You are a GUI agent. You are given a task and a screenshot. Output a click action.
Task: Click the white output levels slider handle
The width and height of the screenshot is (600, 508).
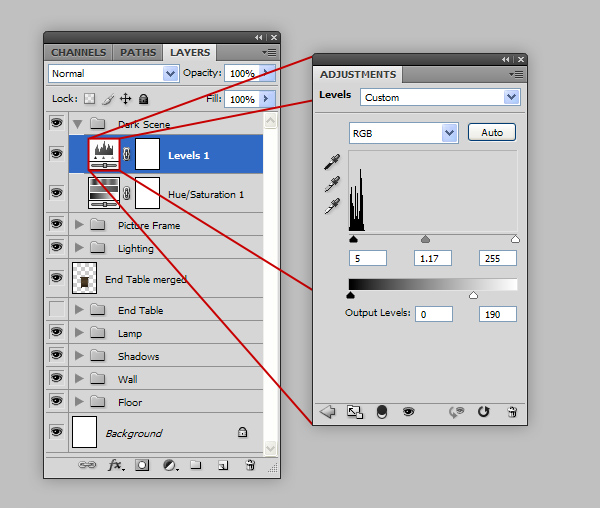point(473,295)
